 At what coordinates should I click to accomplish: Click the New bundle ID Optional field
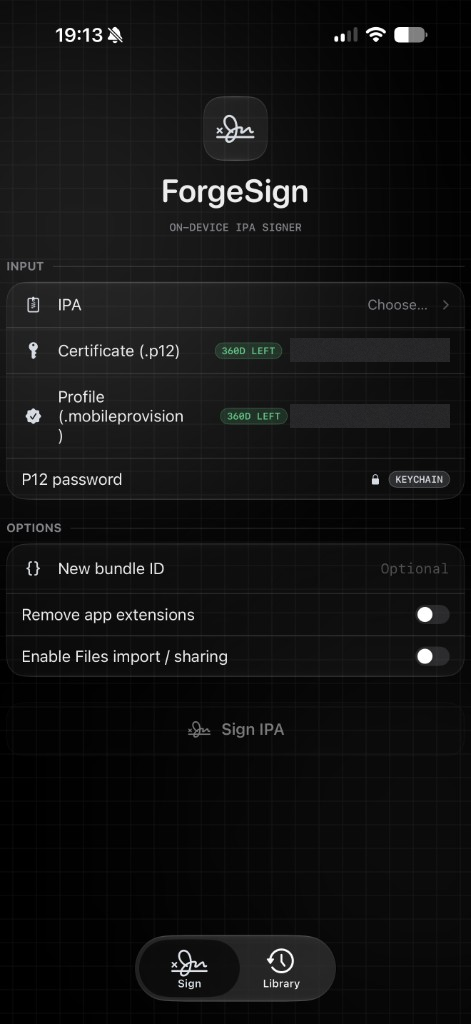coord(414,569)
